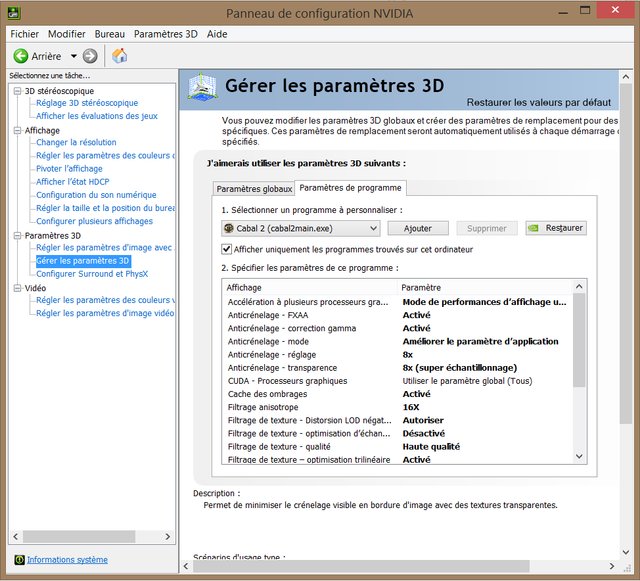Image resolution: width=640 pixels, height=581 pixels.
Task: Click the NVIDIA icon beside Informations système
Action: (19, 559)
